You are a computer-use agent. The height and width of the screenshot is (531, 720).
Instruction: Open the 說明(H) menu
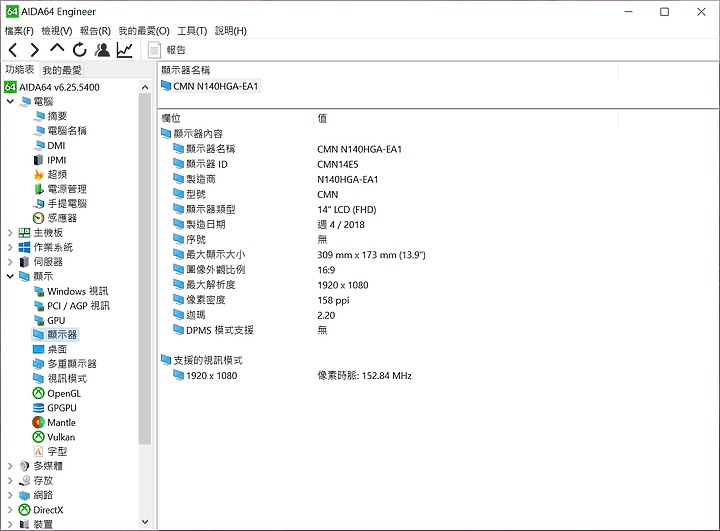231,31
